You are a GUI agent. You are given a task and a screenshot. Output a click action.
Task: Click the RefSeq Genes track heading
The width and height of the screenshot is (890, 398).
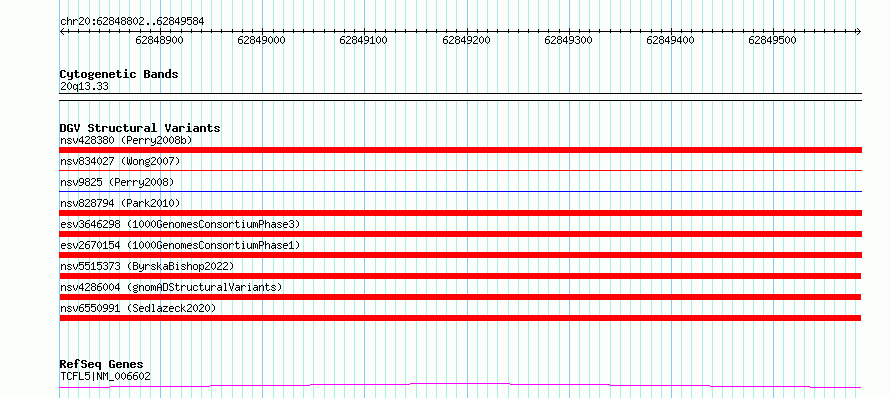pos(102,365)
